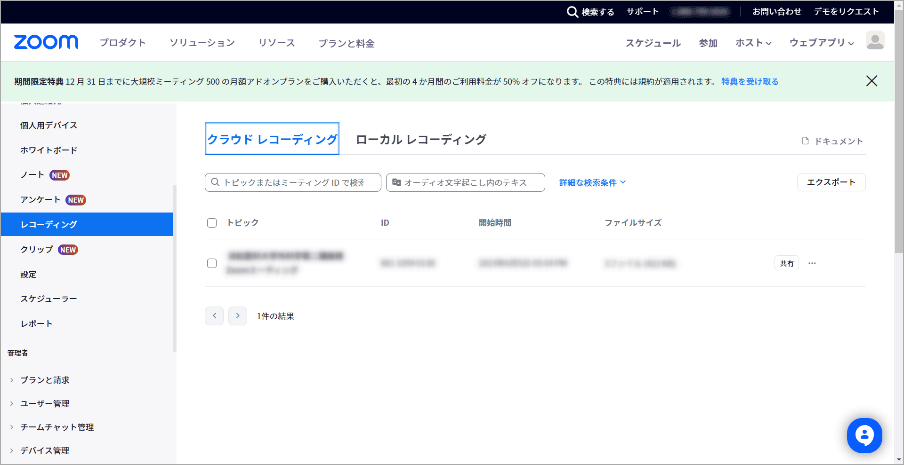Viewport: 904px width, 465px height.
Task: Open the ウェブアプリ dropdown menu
Action: [822, 43]
